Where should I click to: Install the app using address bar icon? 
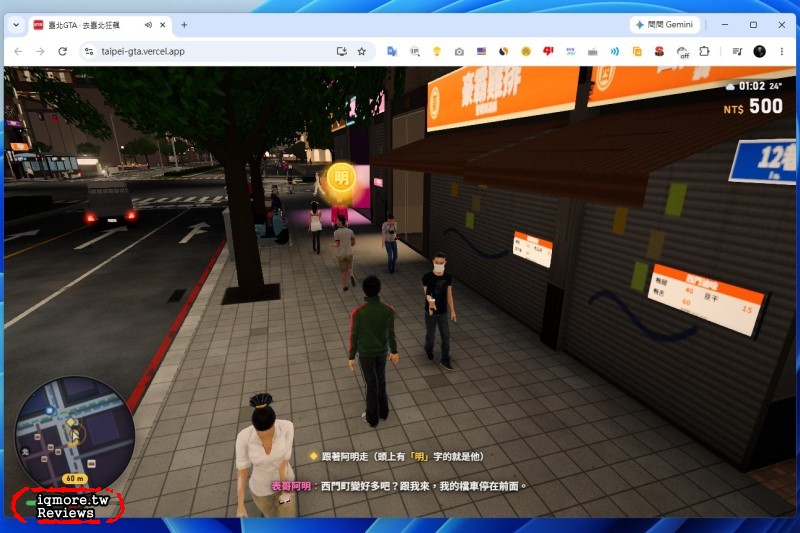point(341,52)
